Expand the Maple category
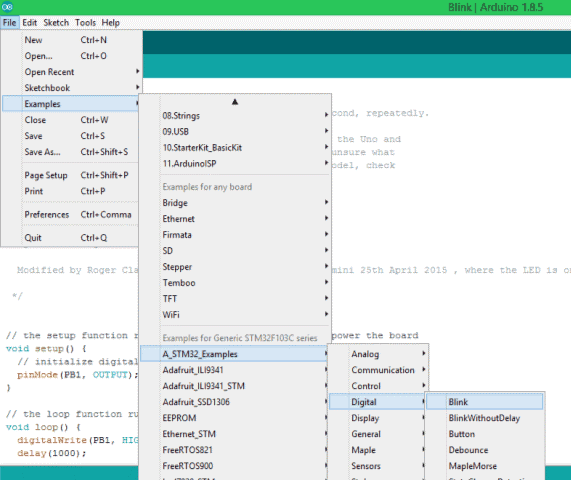The image size is (571, 480). click(377, 450)
